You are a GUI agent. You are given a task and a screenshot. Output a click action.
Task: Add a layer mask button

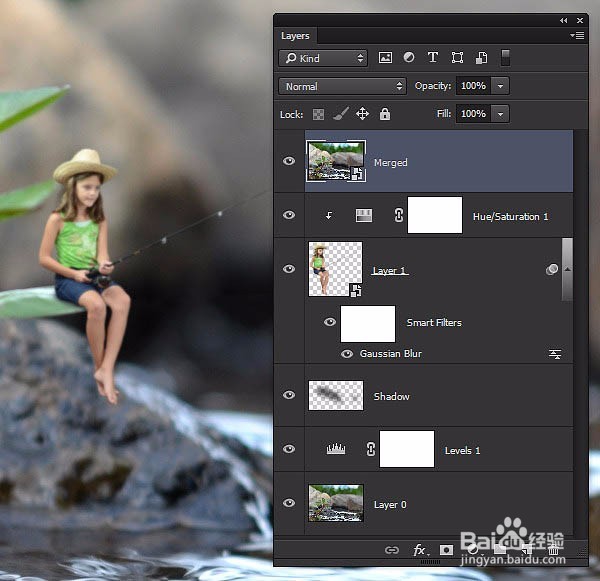pyautogui.click(x=446, y=550)
